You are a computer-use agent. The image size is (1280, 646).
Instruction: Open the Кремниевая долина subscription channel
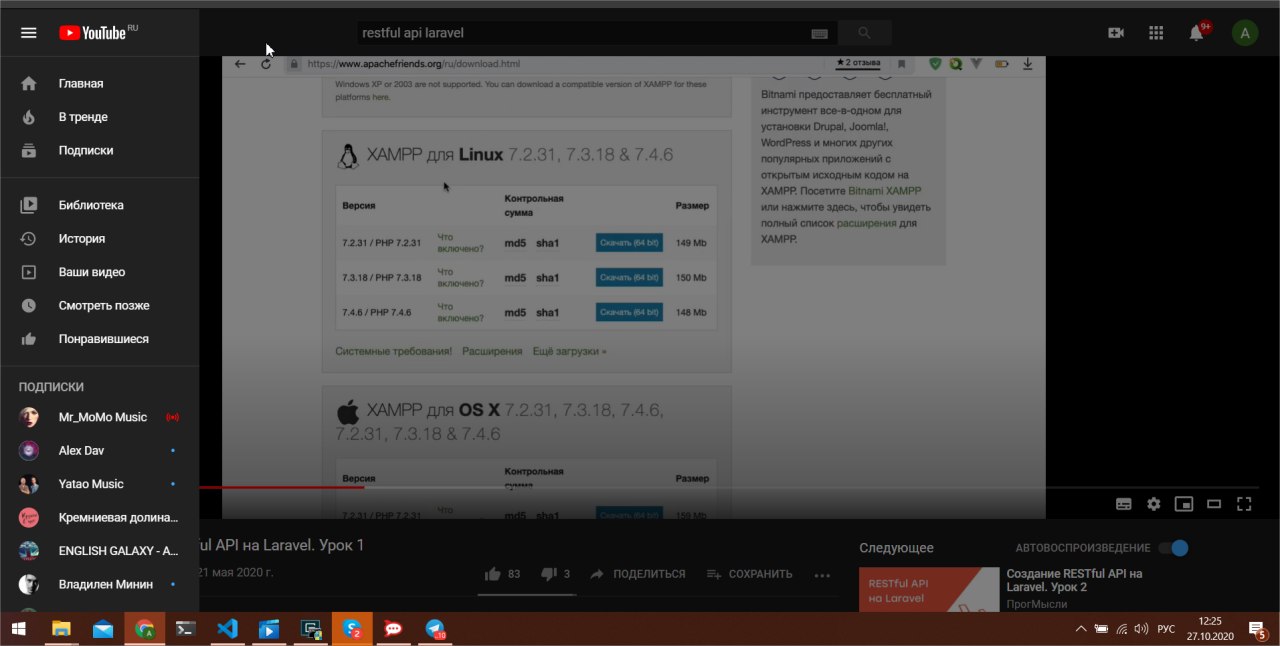point(99,517)
